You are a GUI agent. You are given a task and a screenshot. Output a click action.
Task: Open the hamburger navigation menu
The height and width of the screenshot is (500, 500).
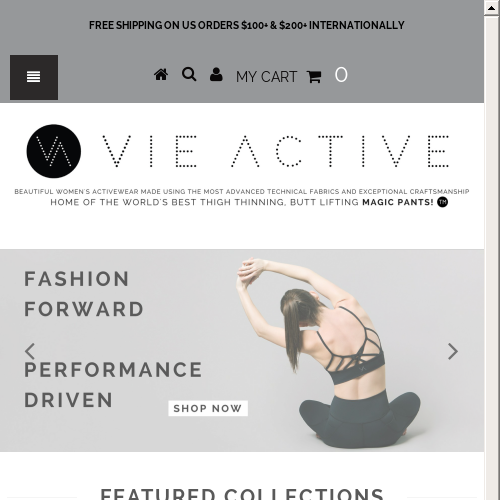click(34, 77)
